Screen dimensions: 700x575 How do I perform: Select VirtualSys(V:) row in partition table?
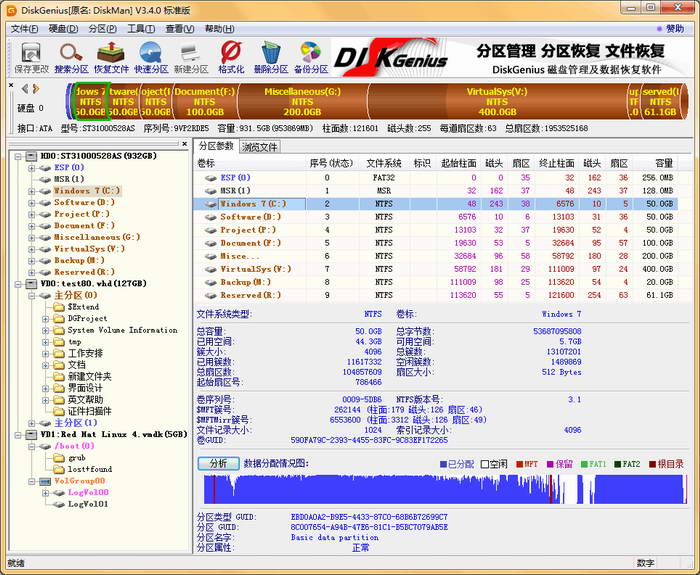tap(436, 269)
